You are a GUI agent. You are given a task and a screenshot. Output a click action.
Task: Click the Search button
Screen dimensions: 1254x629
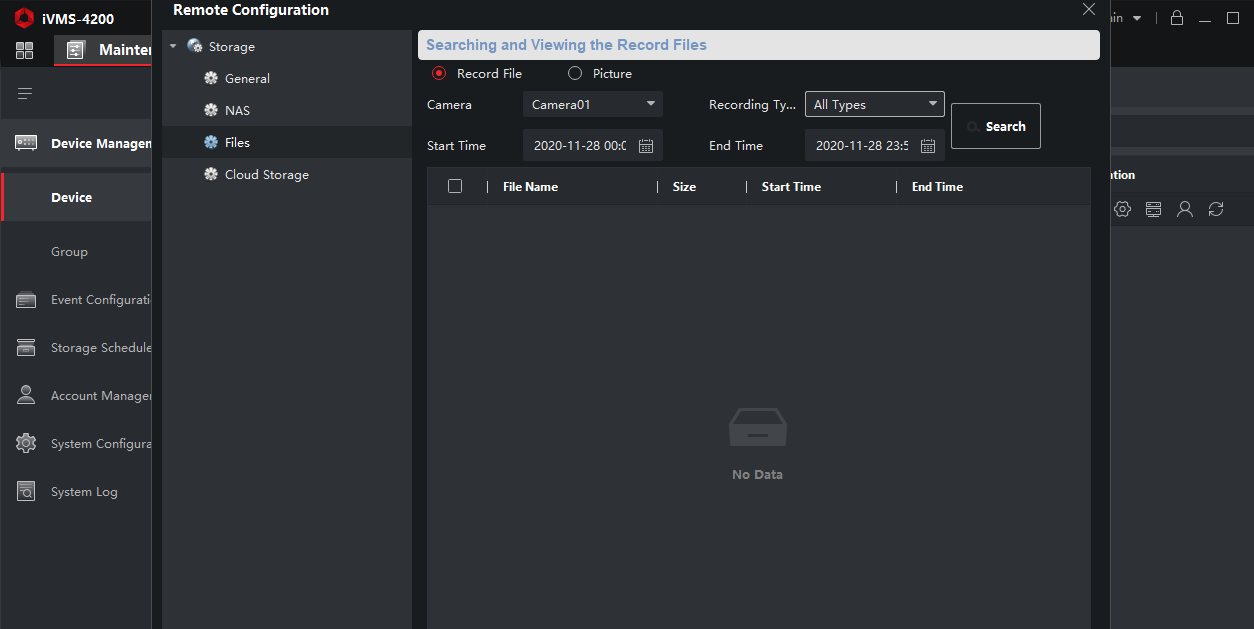point(995,126)
